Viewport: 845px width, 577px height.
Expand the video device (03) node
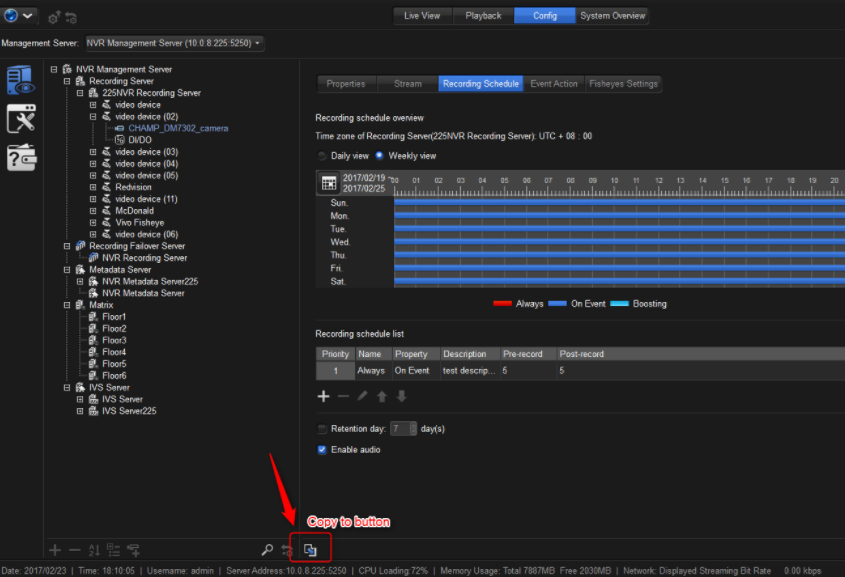click(93, 152)
